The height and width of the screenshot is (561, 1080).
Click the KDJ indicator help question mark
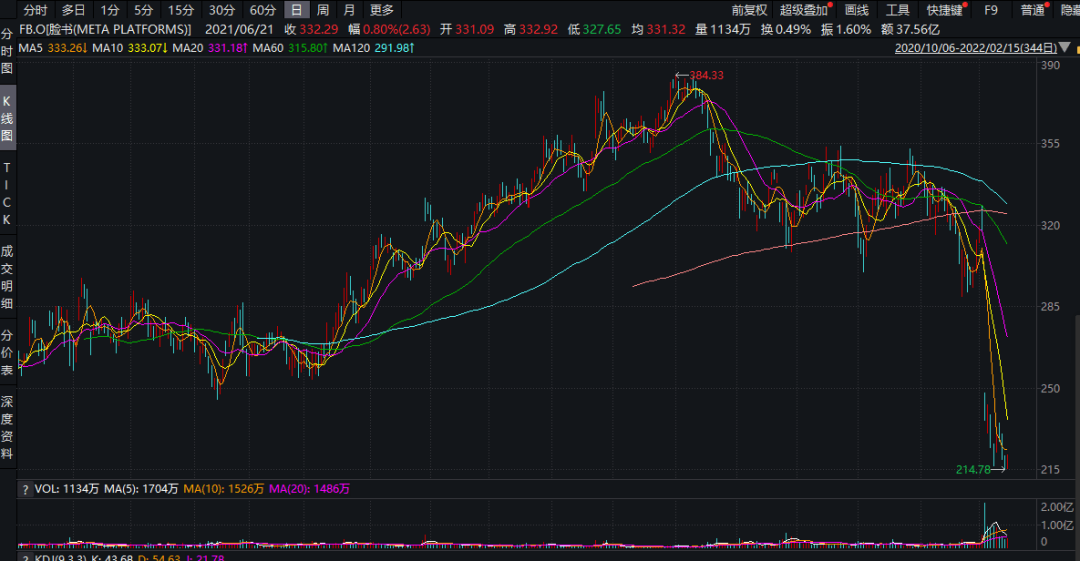25,555
